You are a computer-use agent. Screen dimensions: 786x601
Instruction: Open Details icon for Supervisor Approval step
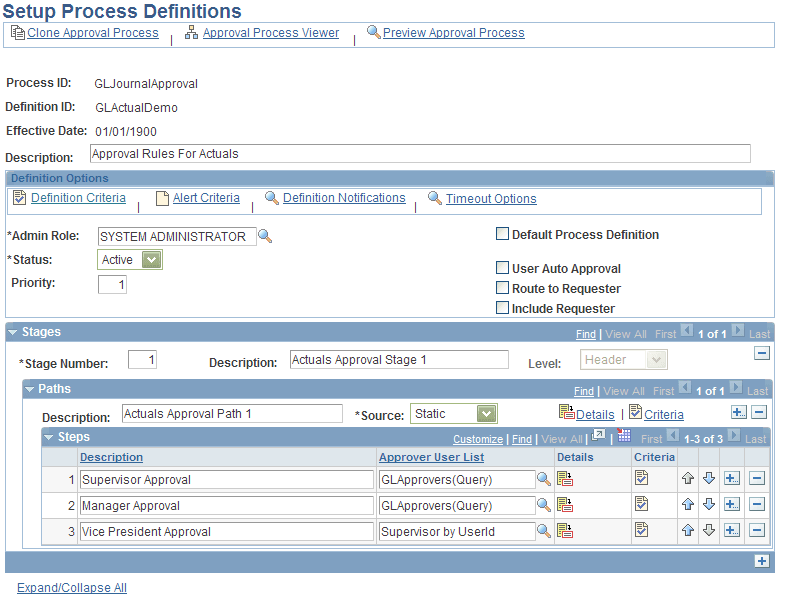coord(565,479)
